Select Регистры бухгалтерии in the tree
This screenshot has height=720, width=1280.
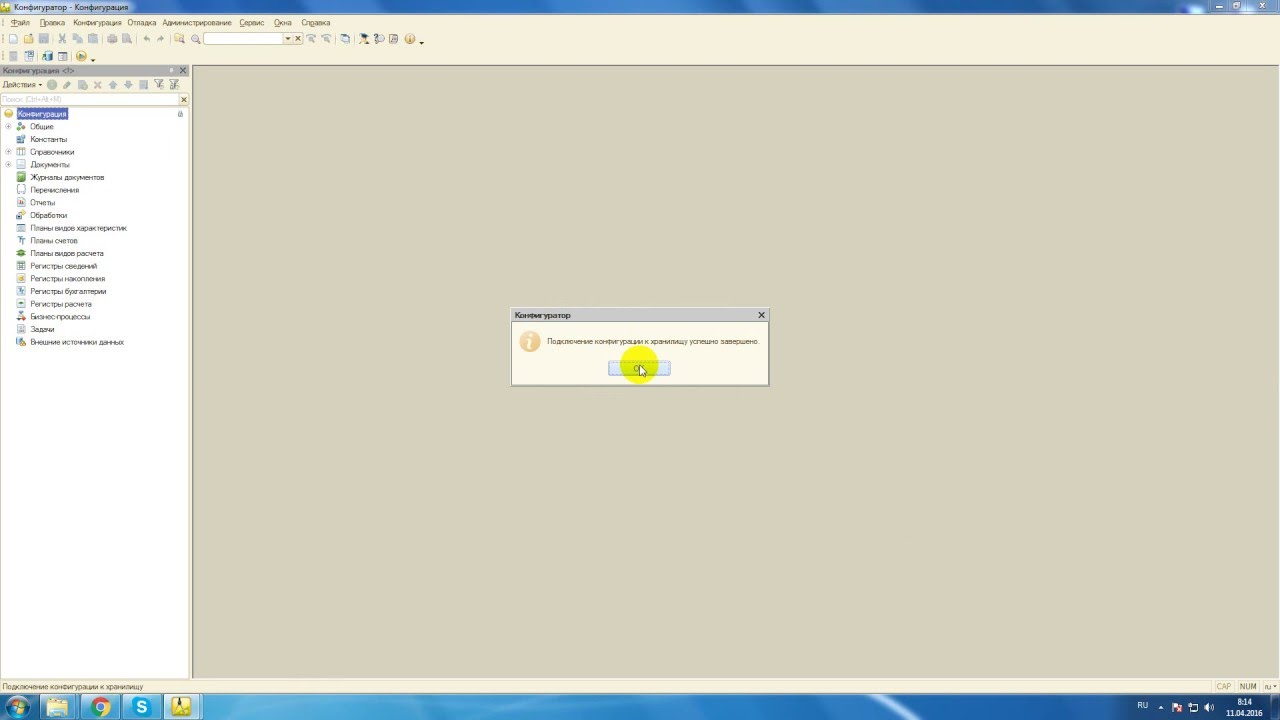68,291
